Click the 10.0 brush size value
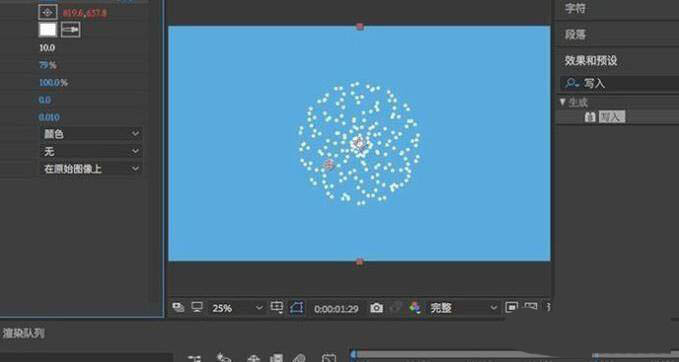Image resolution: width=679 pixels, height=362 pixels. [x=47, y=48]
